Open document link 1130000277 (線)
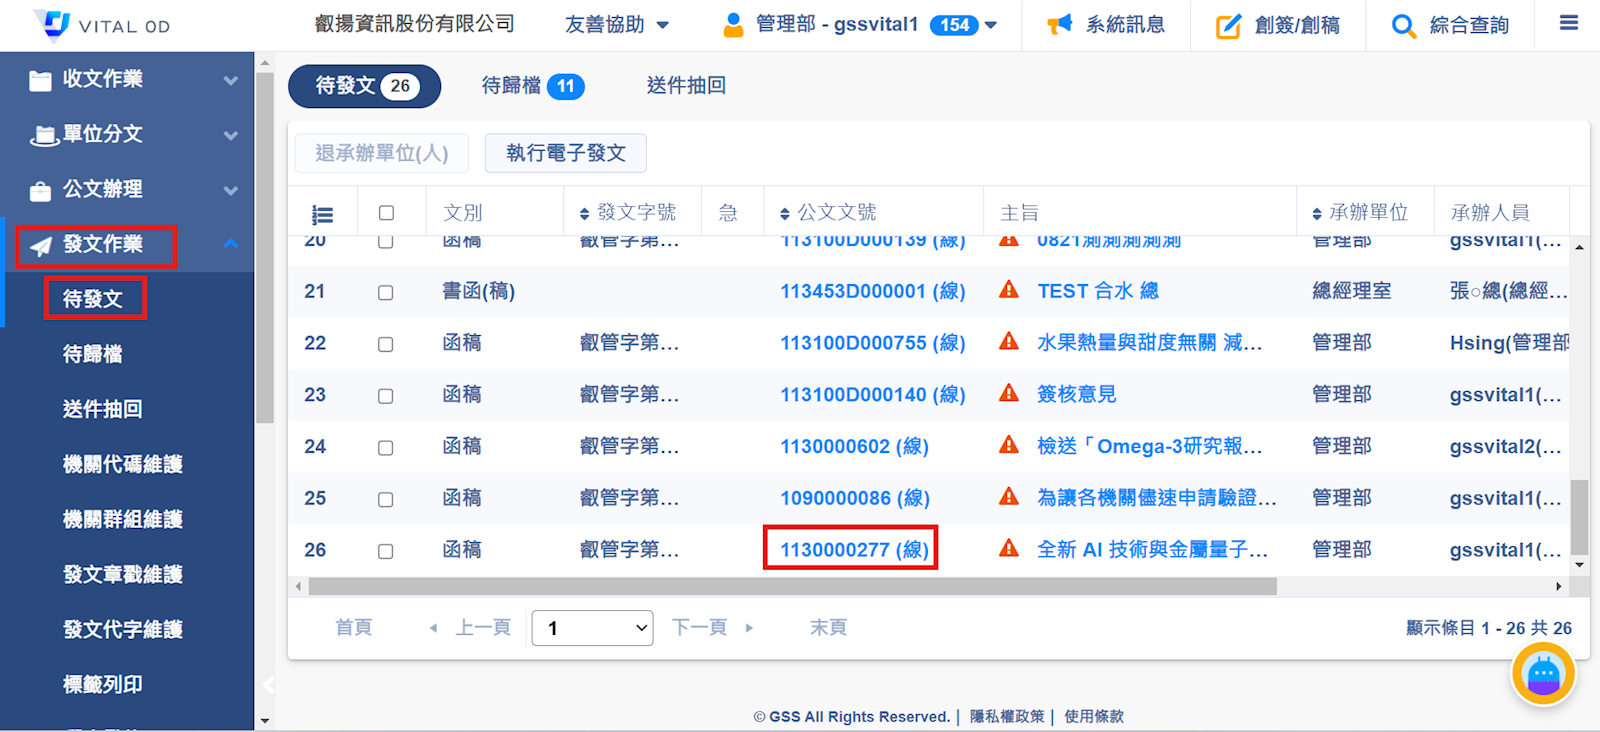The height and width of the screenshot is (732, 1600). [854, 550]
